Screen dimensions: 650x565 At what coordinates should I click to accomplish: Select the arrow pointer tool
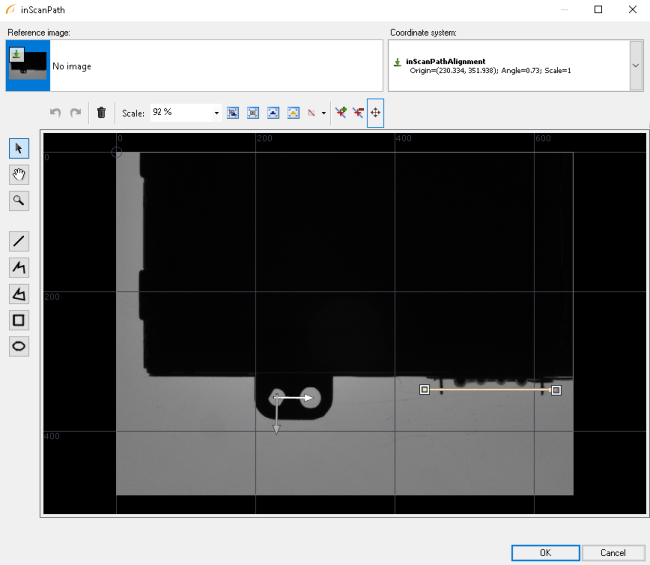19,149
